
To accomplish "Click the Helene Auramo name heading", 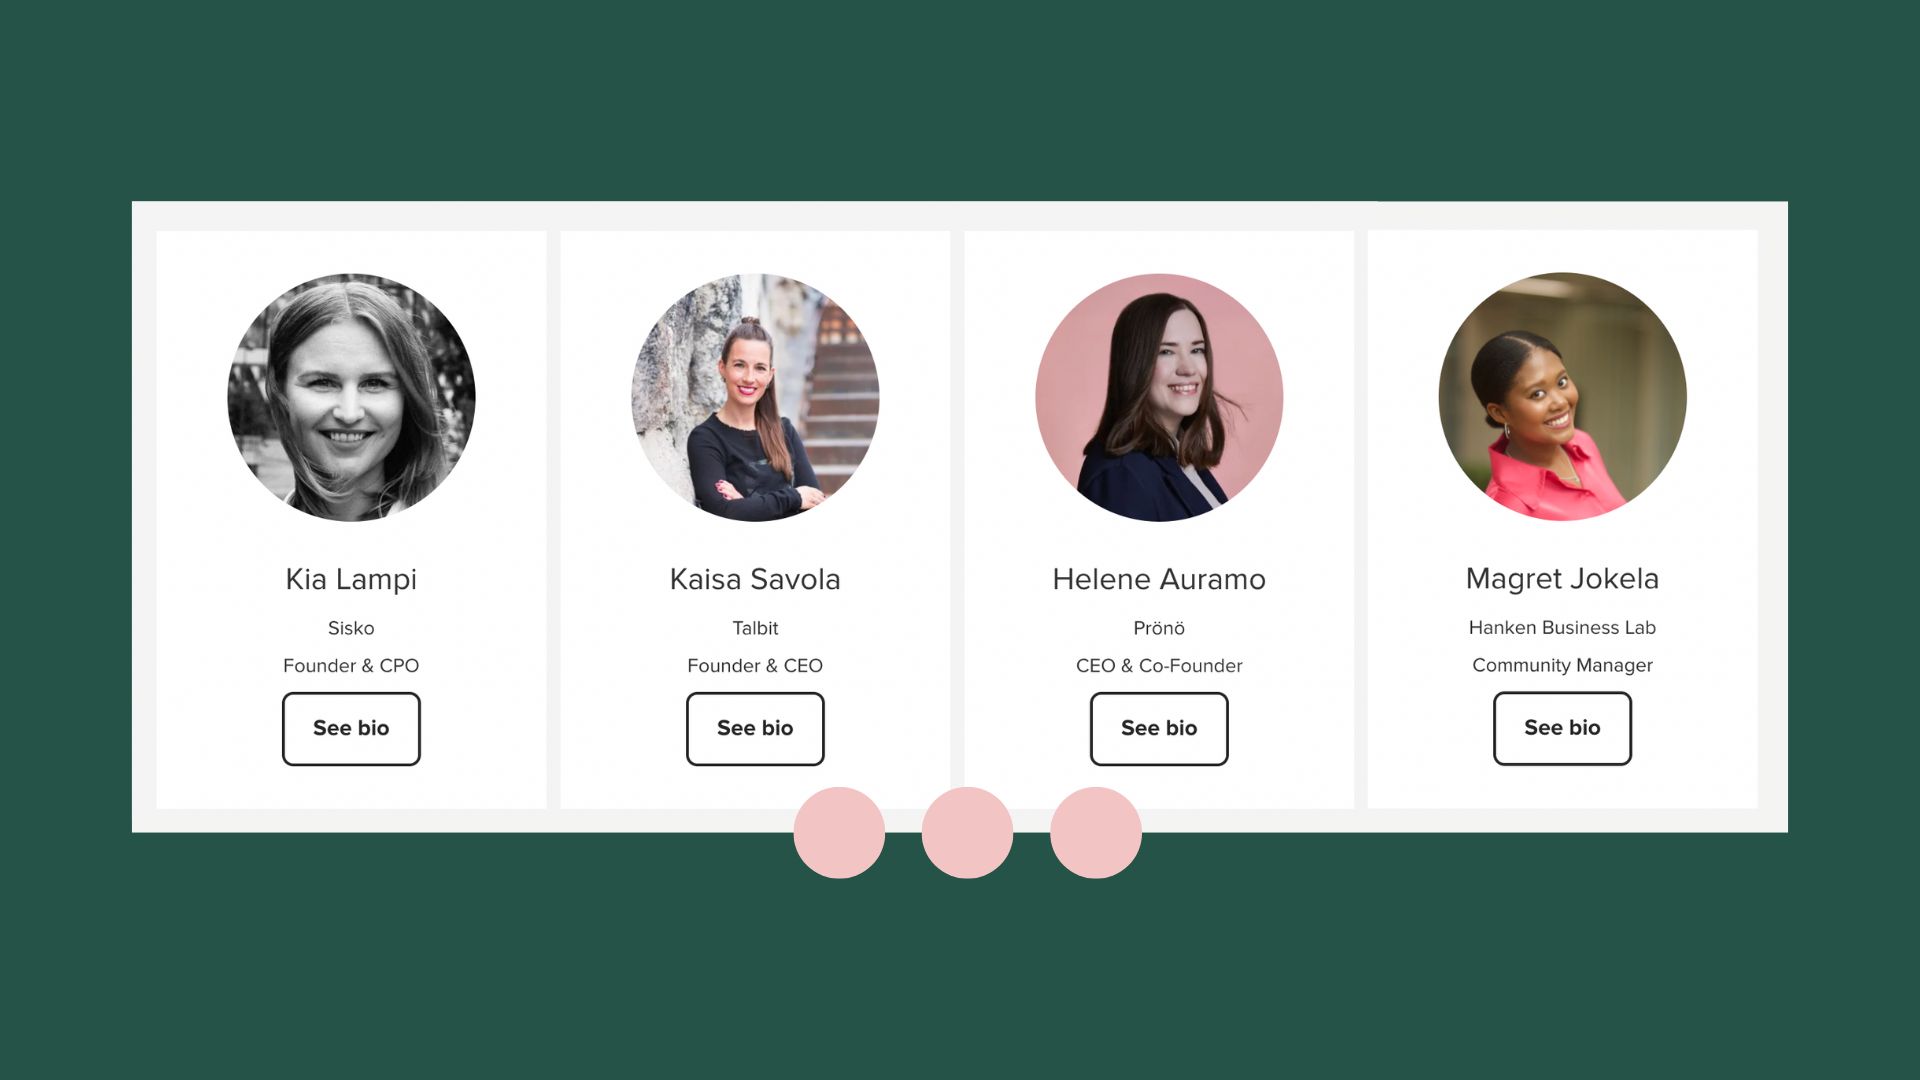I will click(x=1159, y=580).
